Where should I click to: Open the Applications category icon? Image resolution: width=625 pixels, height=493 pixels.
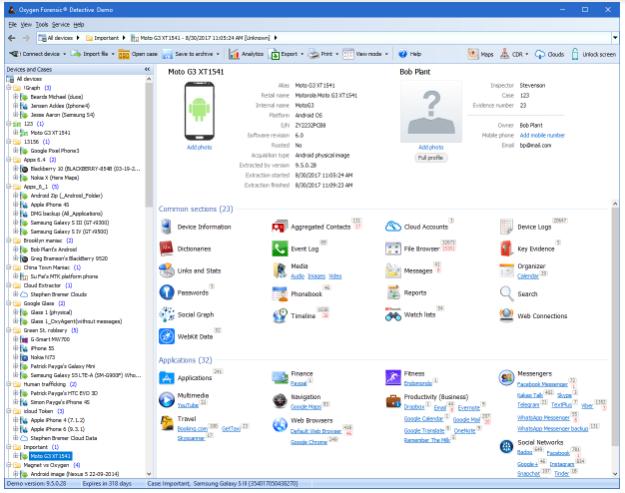(x=167, y=377)
